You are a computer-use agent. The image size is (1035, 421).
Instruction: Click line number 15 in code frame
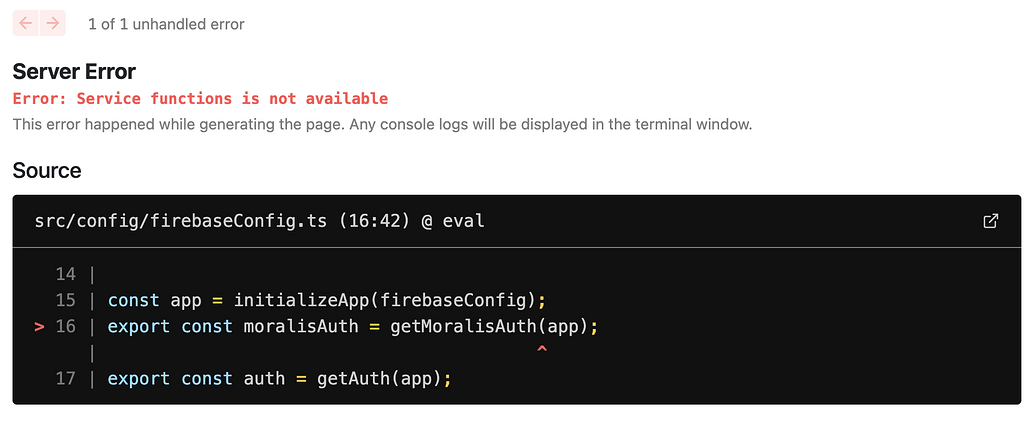point(66,300)
